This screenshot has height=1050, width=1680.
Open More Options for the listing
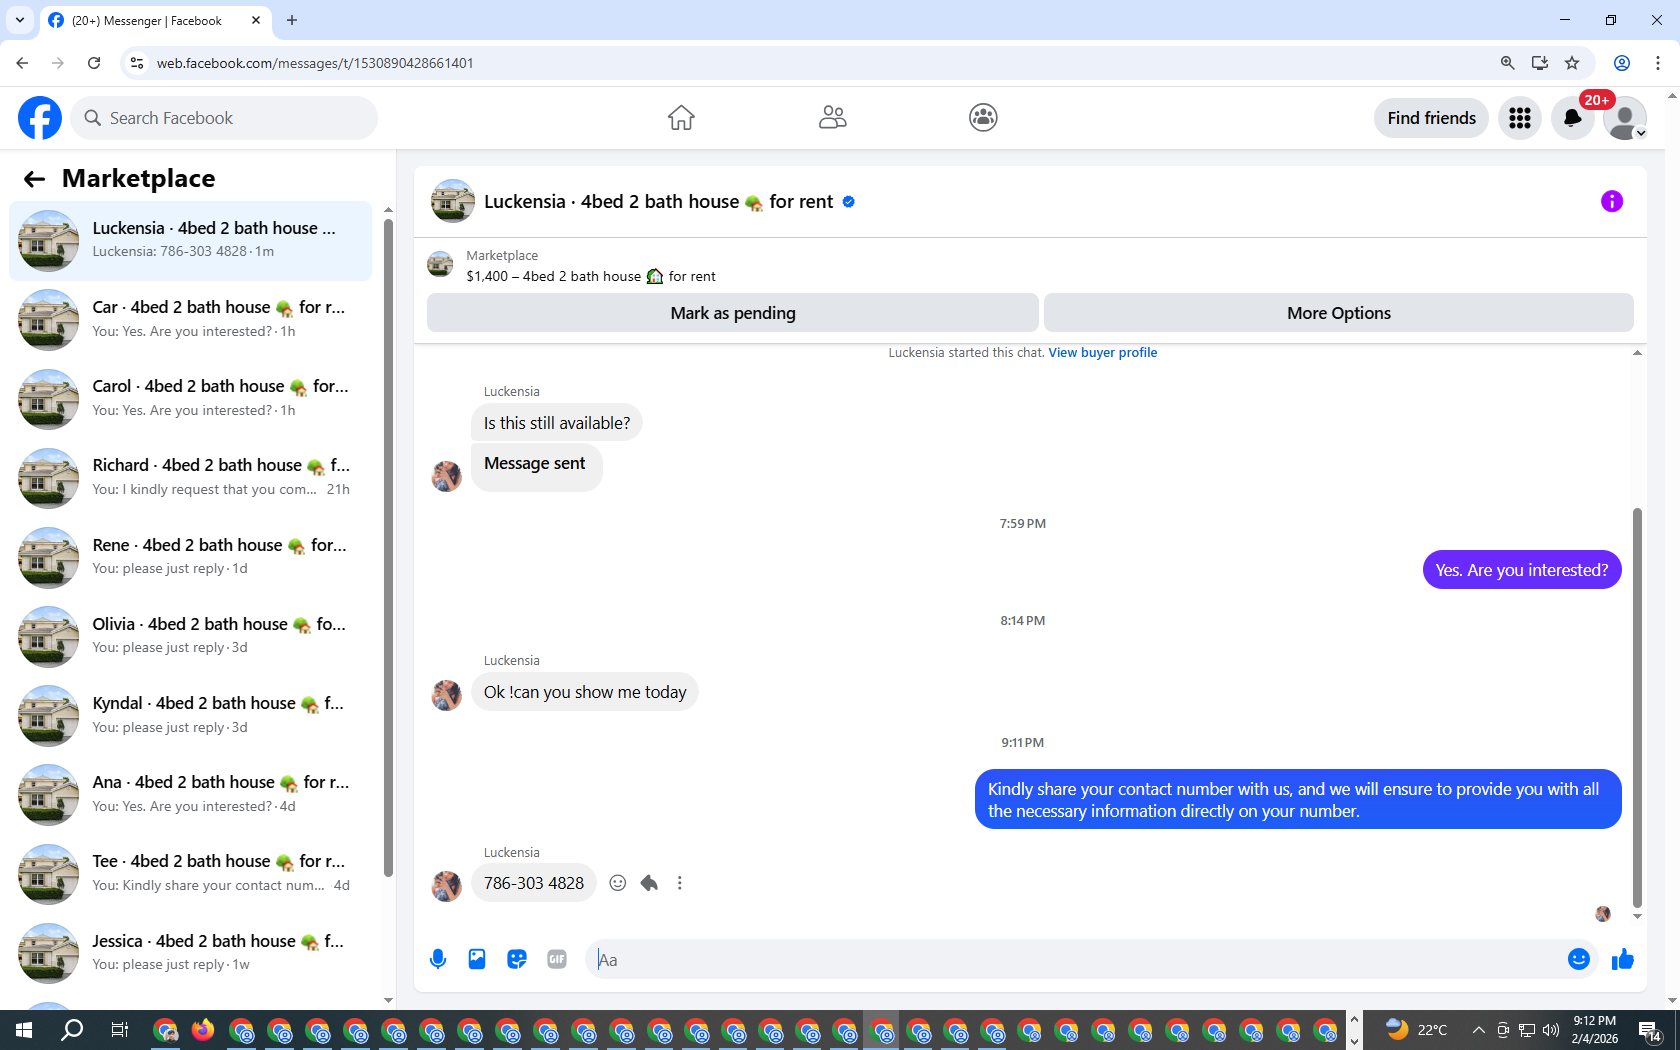[1339, 313]
